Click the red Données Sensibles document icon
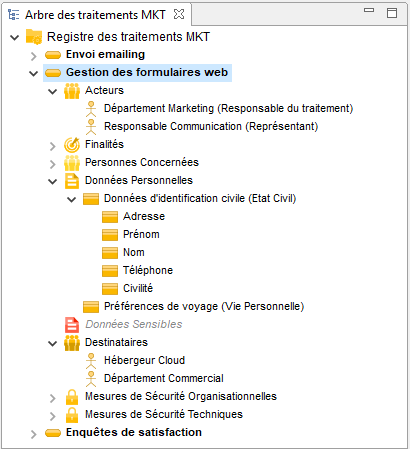The width and height of the screenshot is (411, 453). (x=72, y=325)
